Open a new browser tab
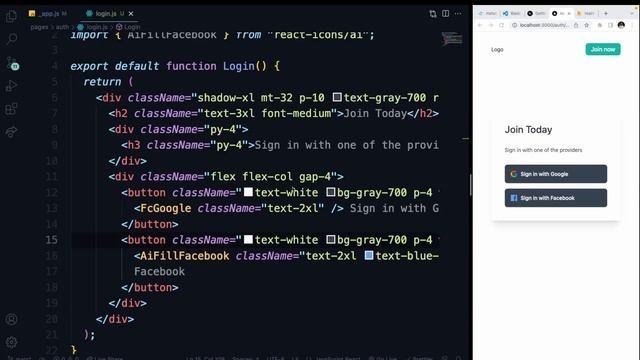Screen dimensions: 640x360 [x=606, y=13]
